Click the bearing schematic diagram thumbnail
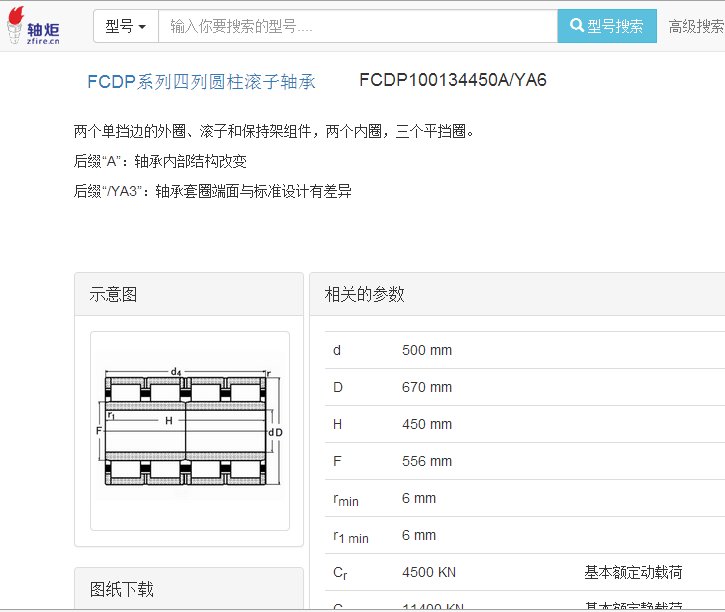The height and width of the screenshot is (612, 725). [190, 430]
